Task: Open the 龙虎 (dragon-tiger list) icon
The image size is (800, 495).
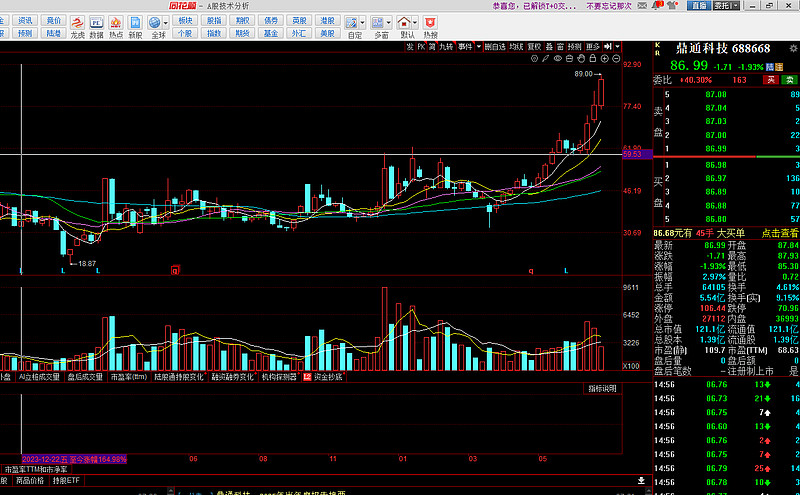Action: click(77, 23)
